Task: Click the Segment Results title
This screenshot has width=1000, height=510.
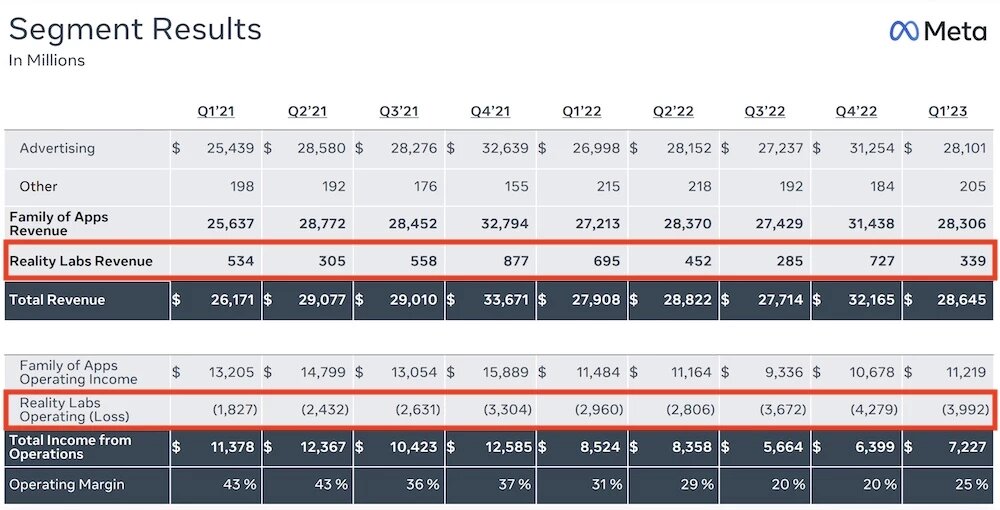Action: point(135,29)
